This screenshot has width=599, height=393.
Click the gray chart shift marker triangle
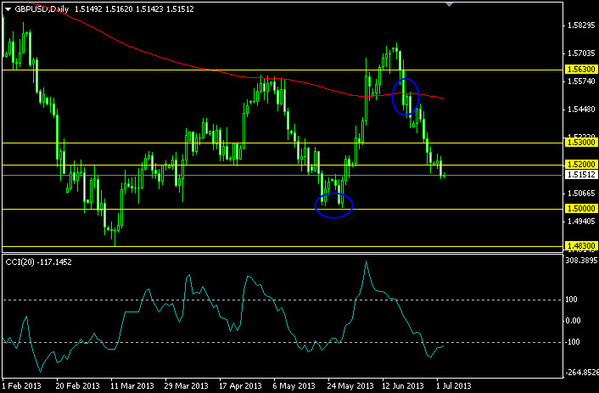[449, 5]
